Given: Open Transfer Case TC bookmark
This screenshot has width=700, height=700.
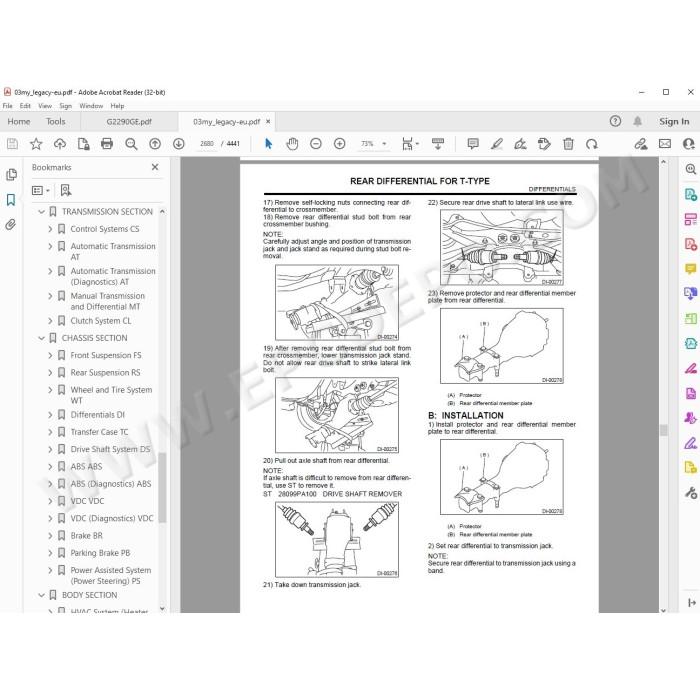Looking at the screenshot, I should (x=99, y=432).
